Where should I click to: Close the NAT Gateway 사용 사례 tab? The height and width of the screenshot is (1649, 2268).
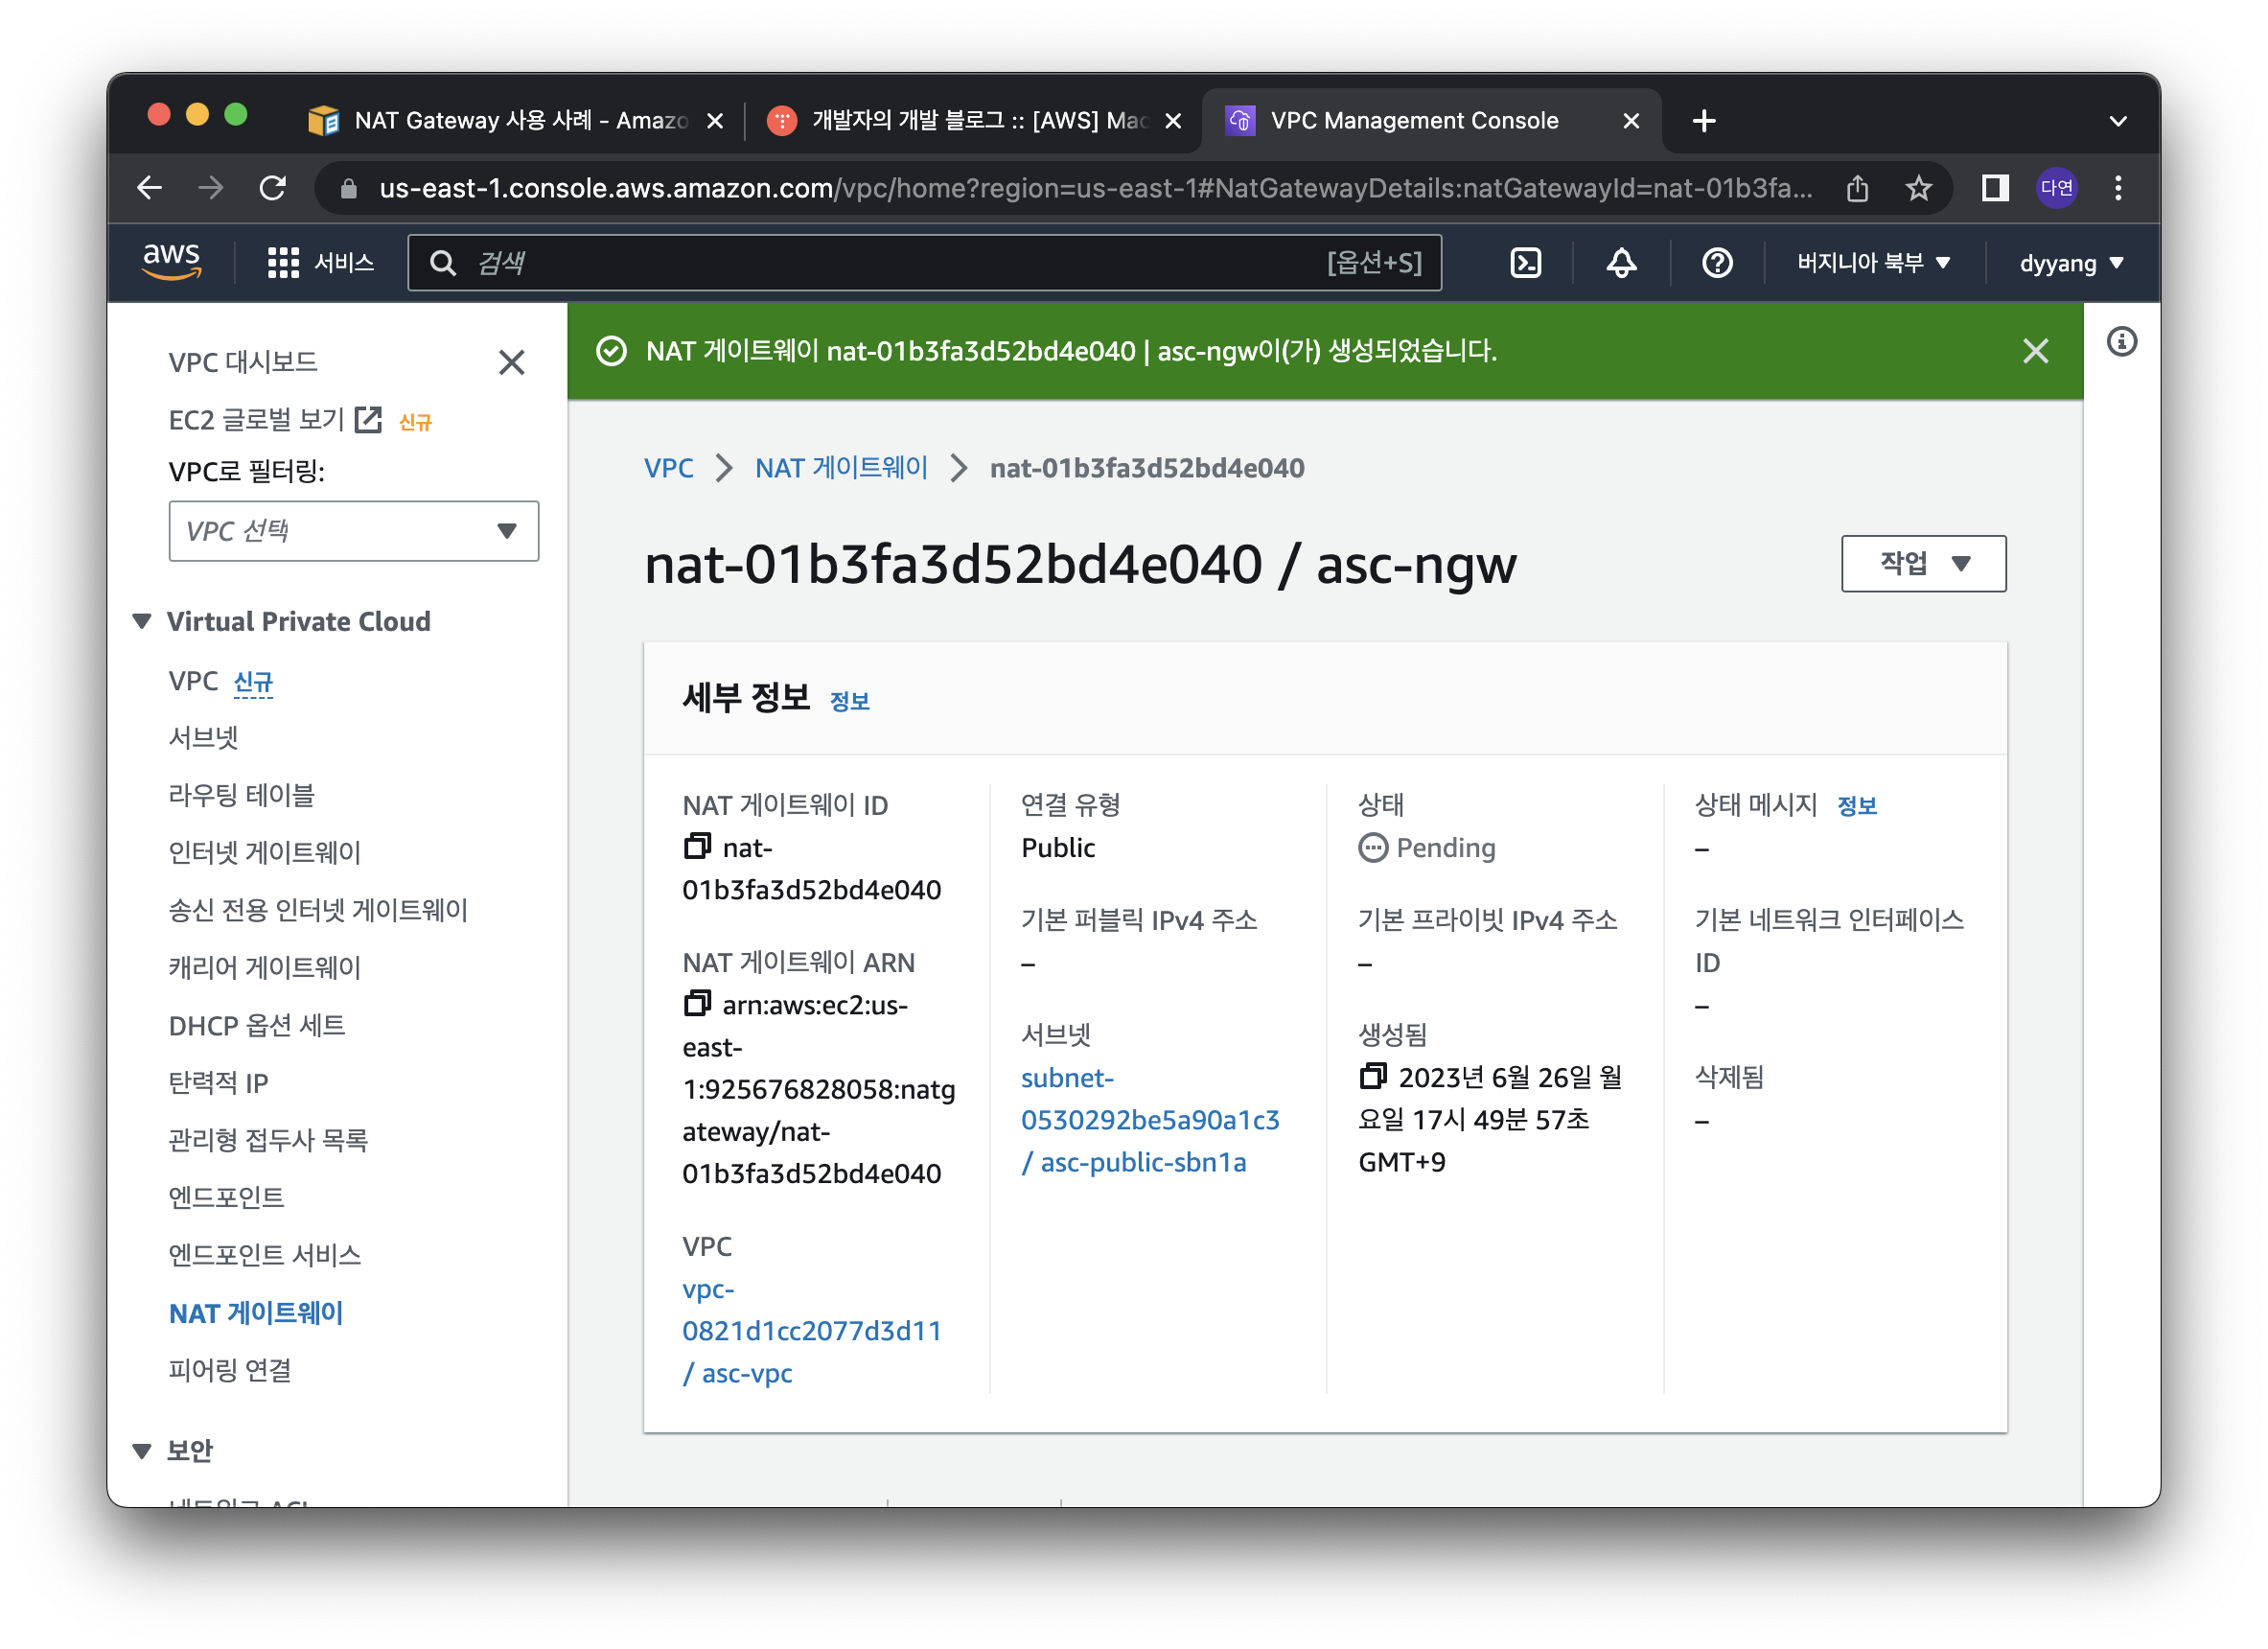(715, 121)
